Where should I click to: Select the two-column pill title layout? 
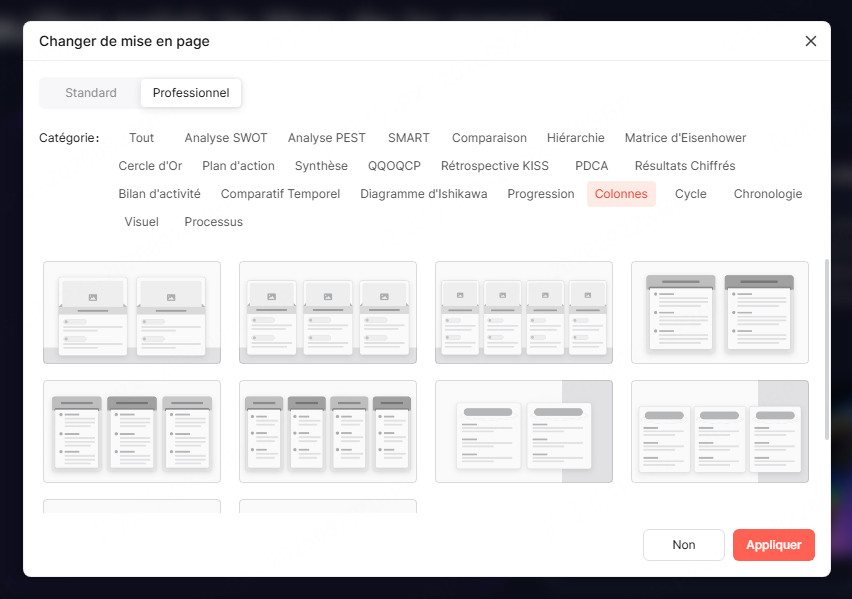[524, 432]
